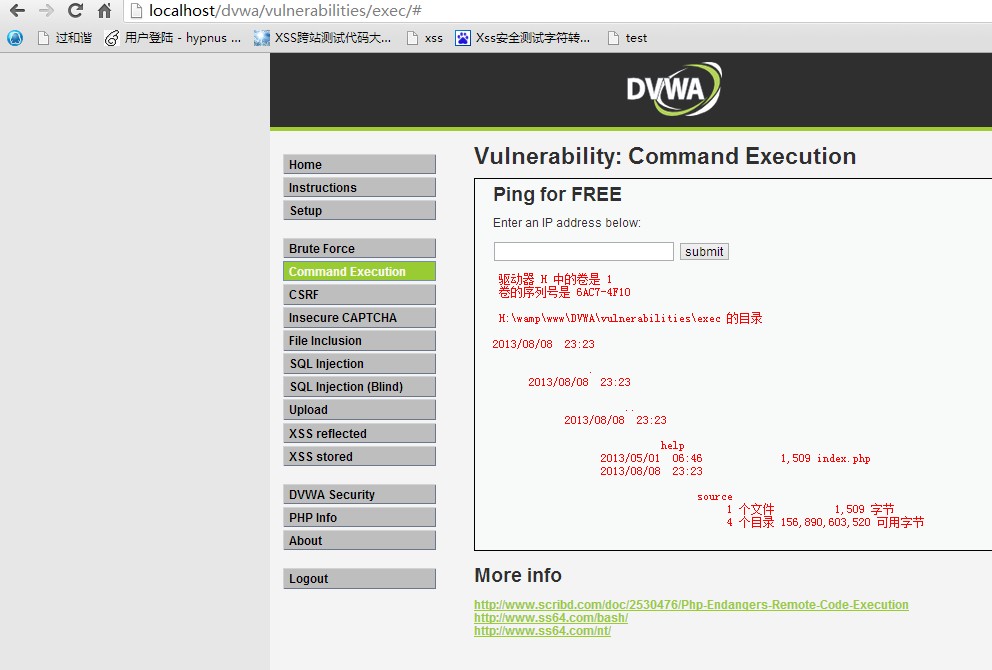Click Logout in the sidebar
Image resolution: width=992 pixels, height=670 pixels.
coord(359,578)
